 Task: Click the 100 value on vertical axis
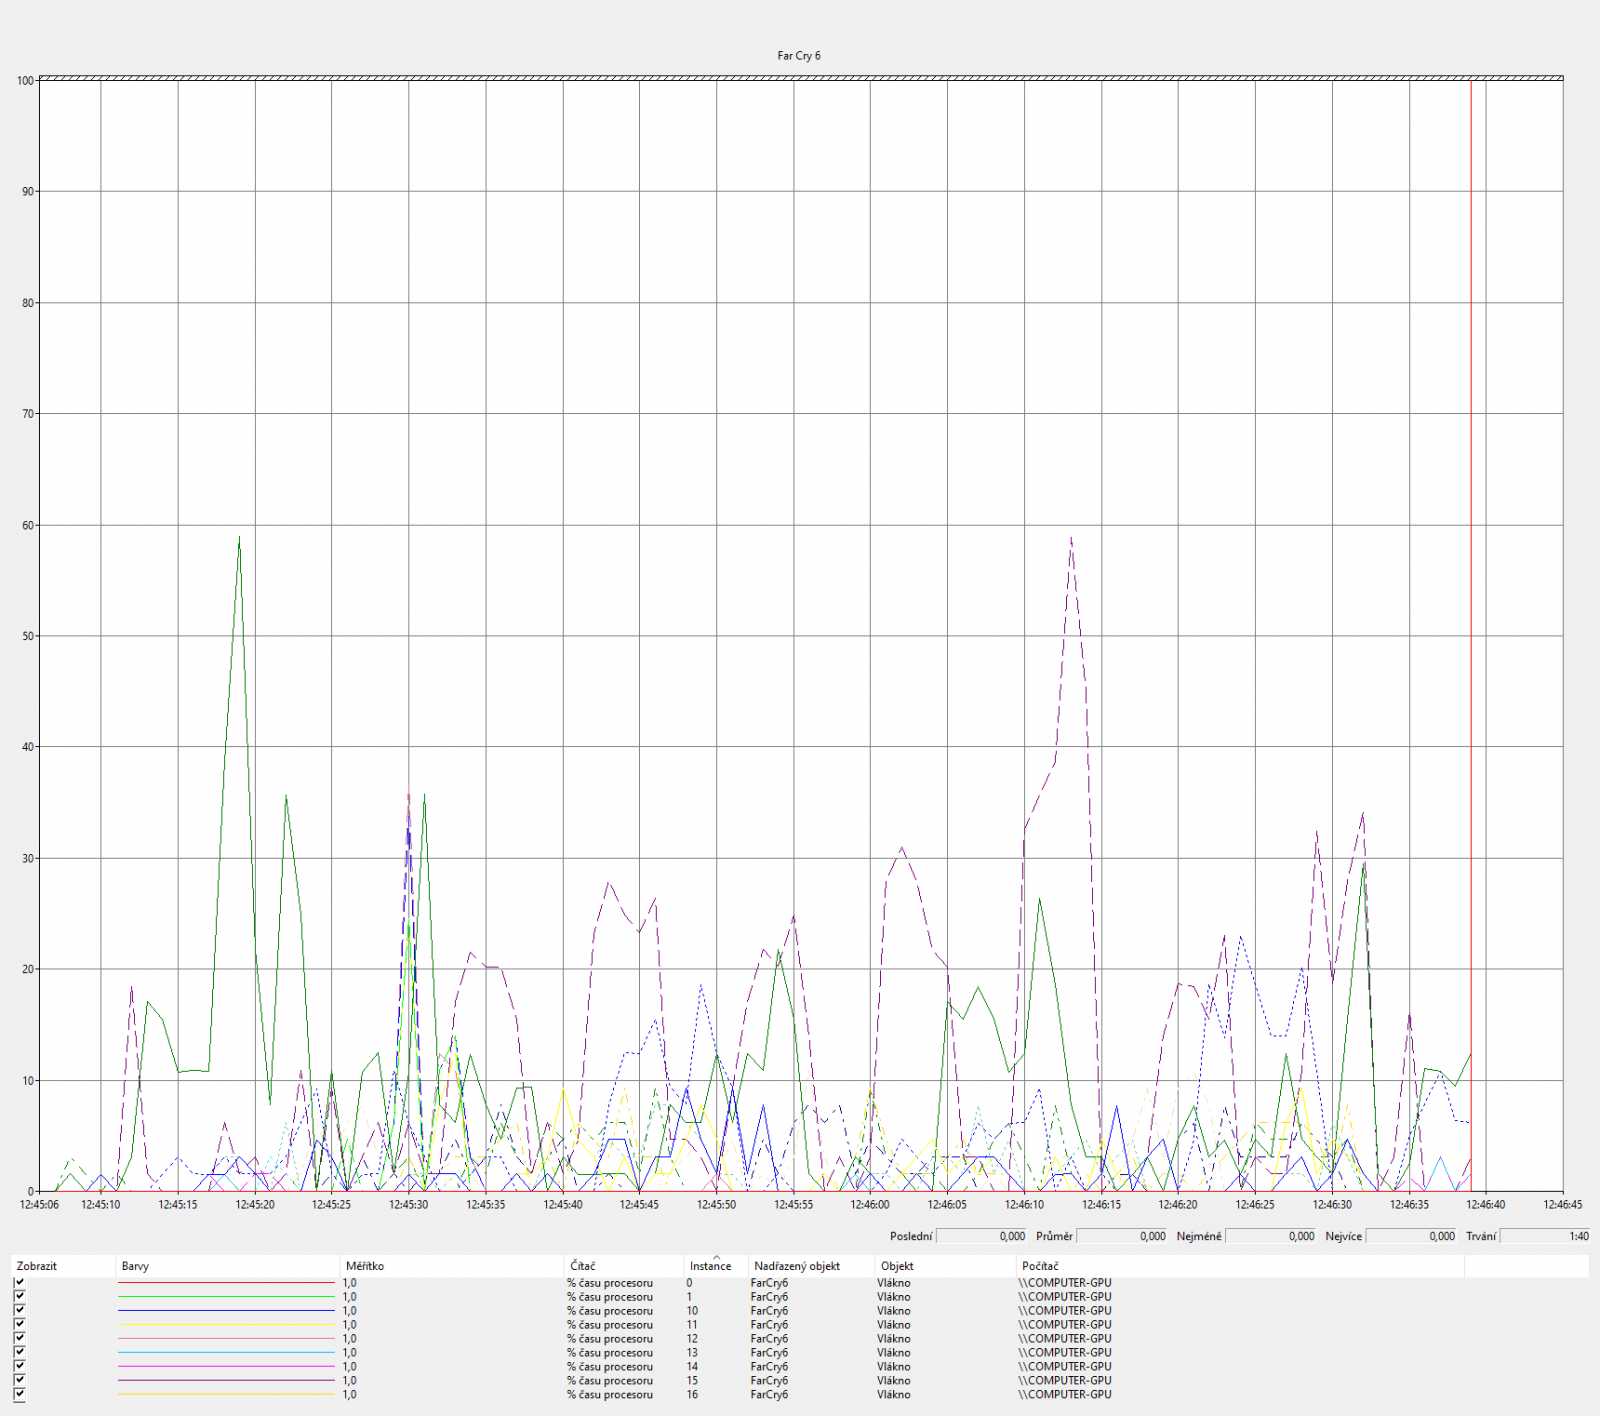[x=25, y=81]
